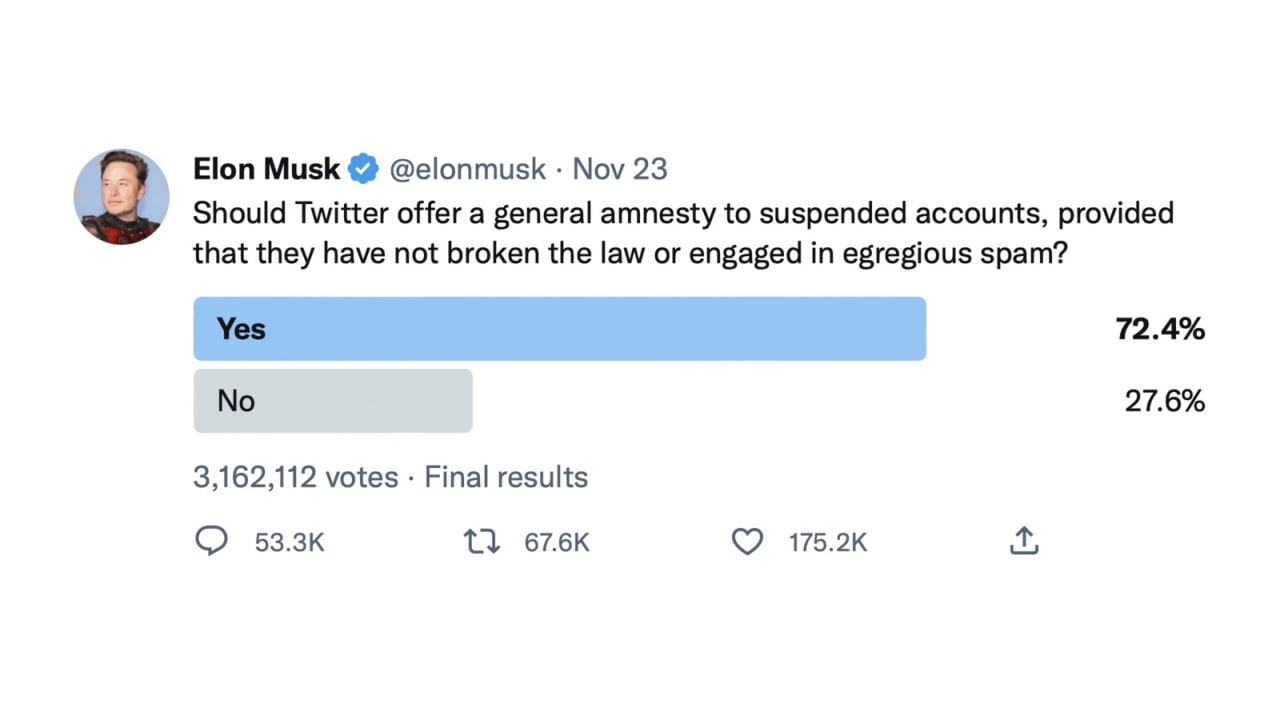Like the tweet with the heart icon

pyautogui.click(x=747, y=542)
